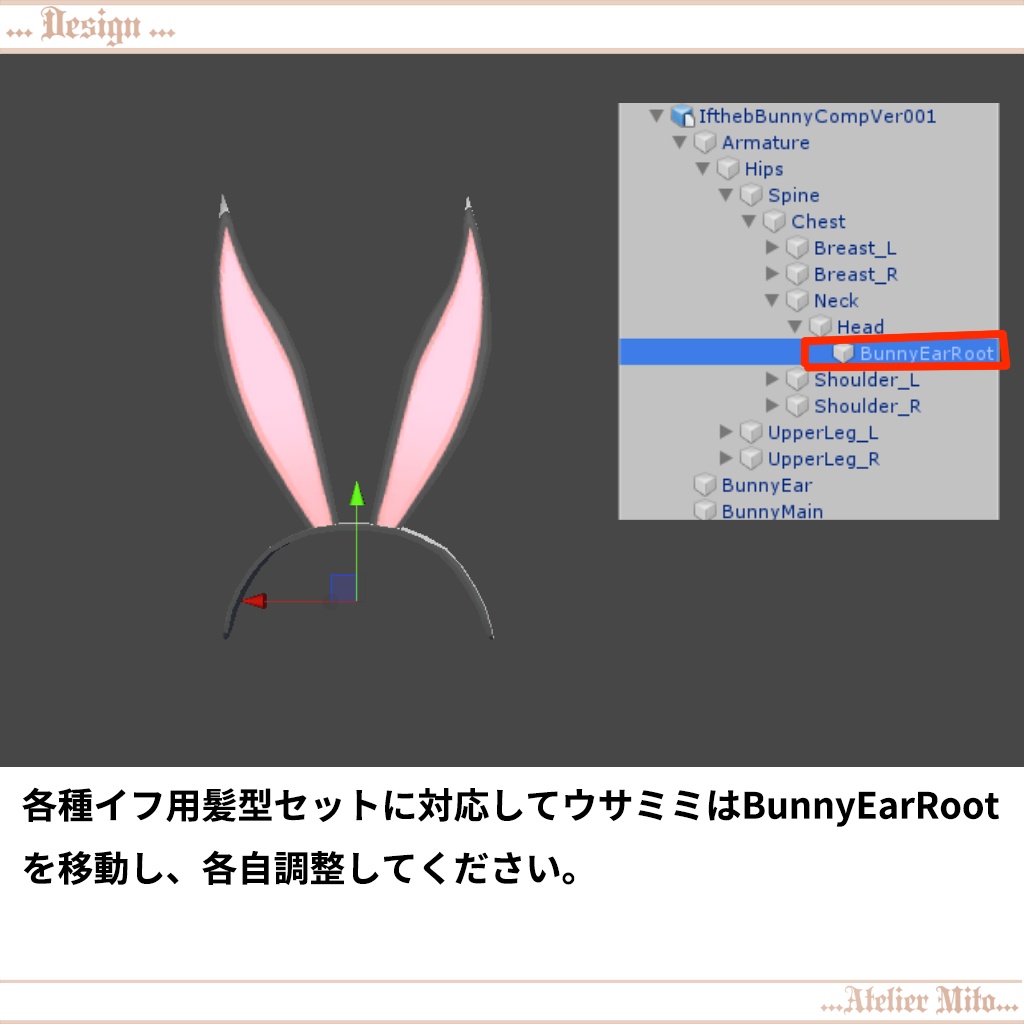The width and height of the screenshot is (1024, 1024).
Task: Select the UpperLeg_R bone
Action: (824, 458)
